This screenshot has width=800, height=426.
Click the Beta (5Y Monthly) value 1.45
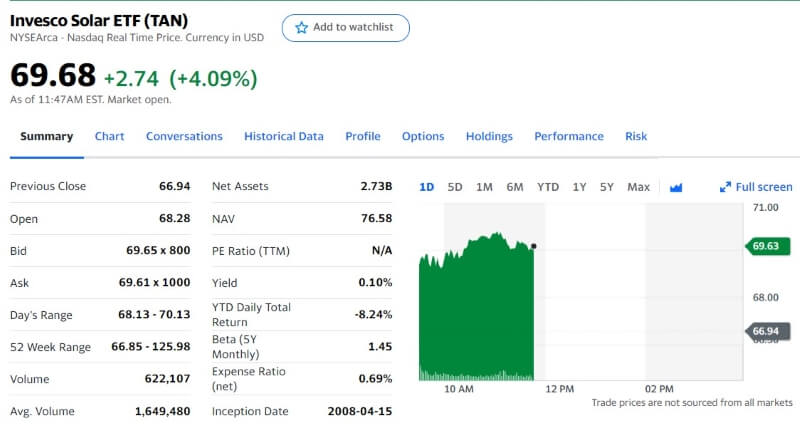tap(380, 347)
